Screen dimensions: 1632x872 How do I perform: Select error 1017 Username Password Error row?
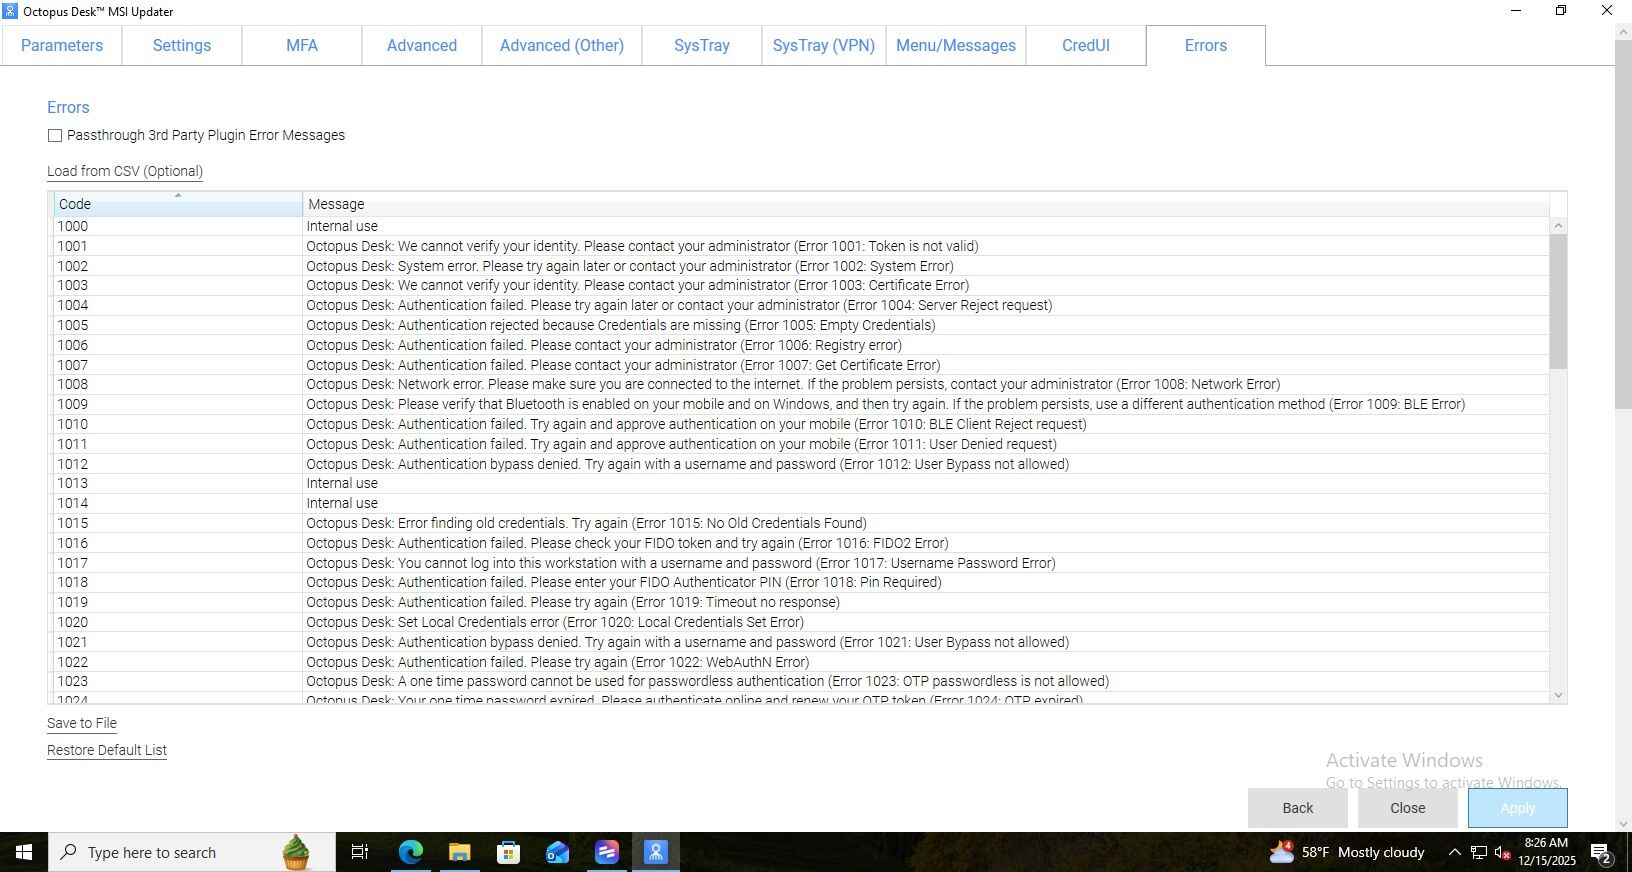(x=801, y=563)
